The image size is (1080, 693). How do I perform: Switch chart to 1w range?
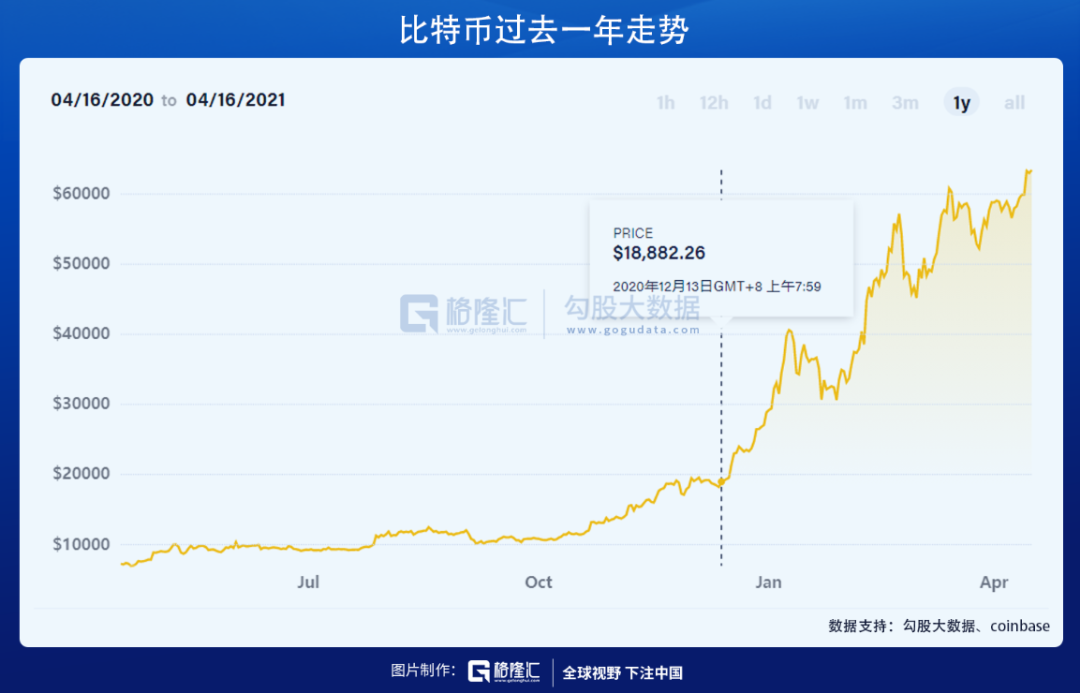coord(807,103)
